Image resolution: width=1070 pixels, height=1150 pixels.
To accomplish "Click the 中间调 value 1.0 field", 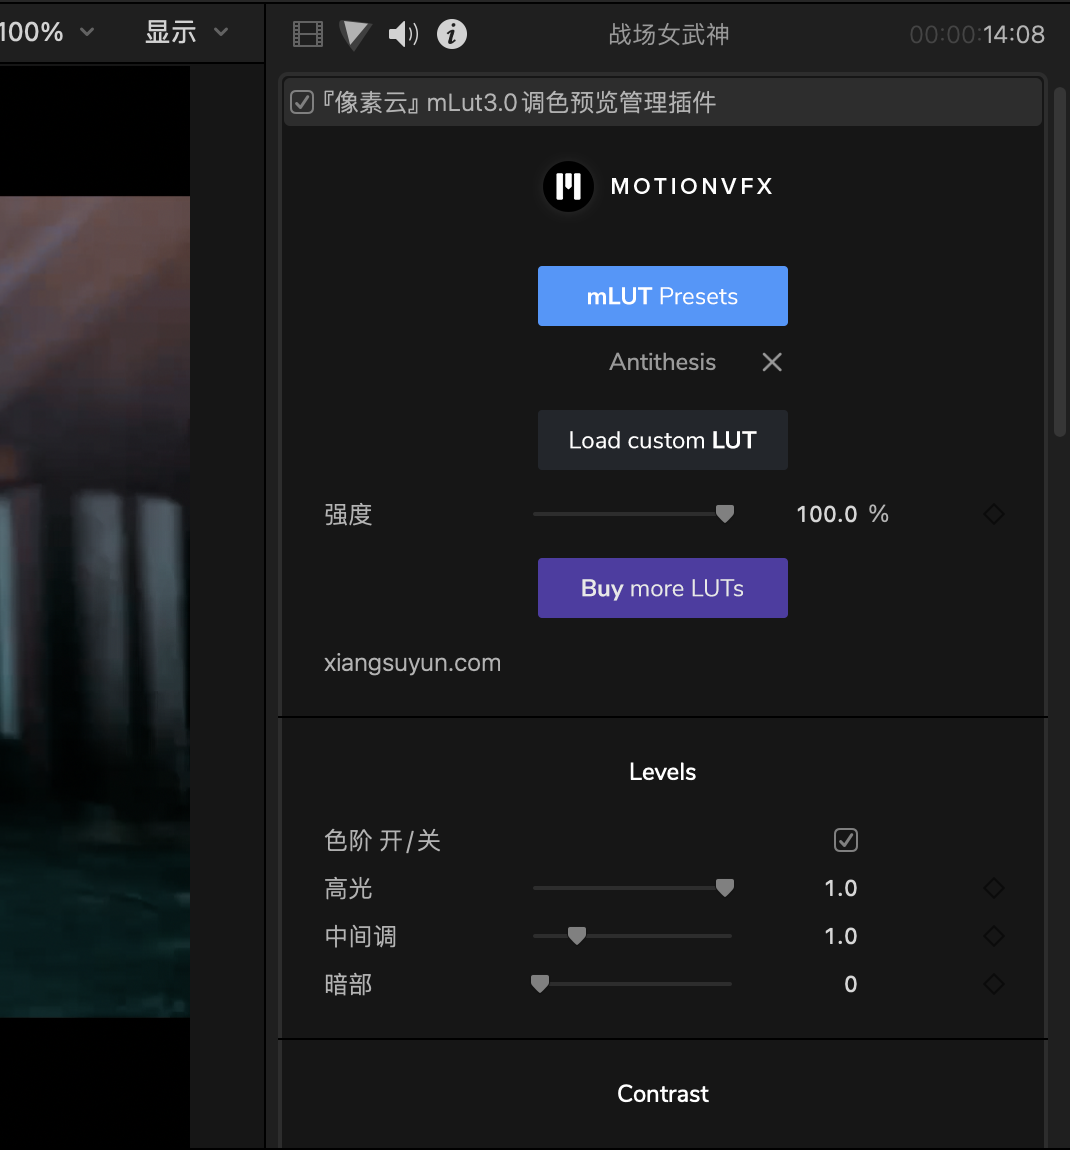I will (840, 936).
